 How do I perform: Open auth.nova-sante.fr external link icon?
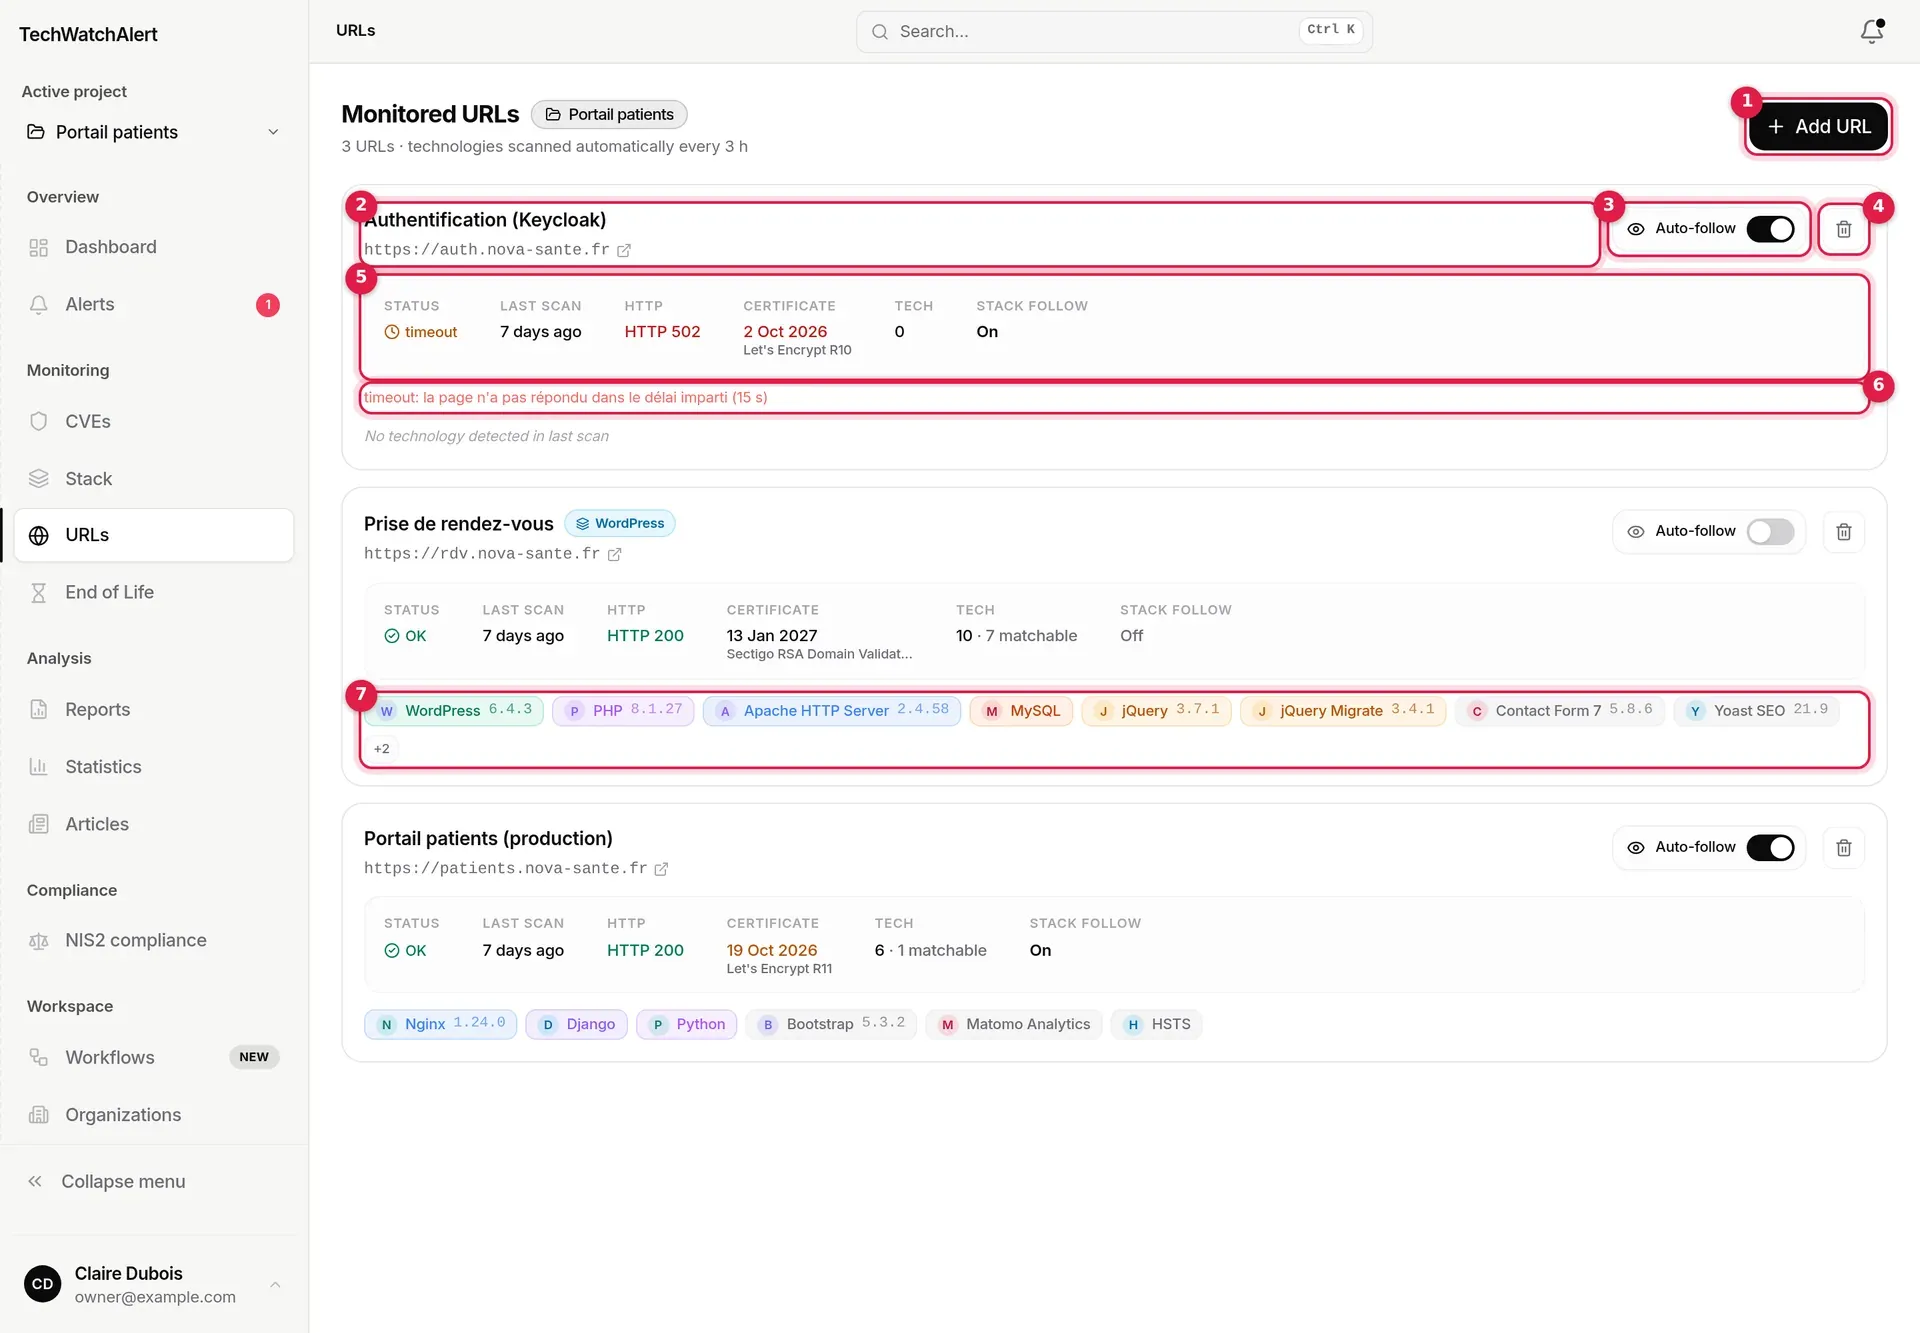point(623,250)
